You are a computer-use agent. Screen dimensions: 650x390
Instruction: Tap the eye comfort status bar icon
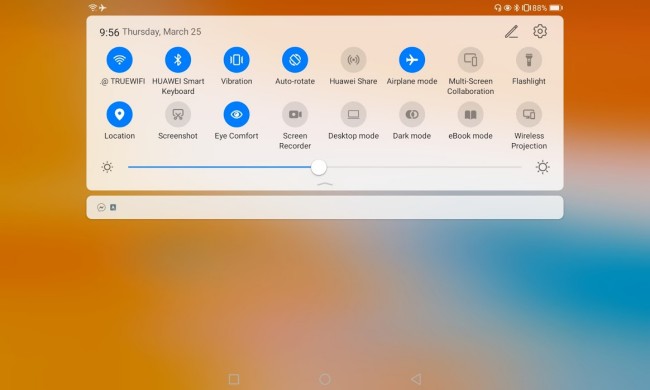(x=507, y=8)
